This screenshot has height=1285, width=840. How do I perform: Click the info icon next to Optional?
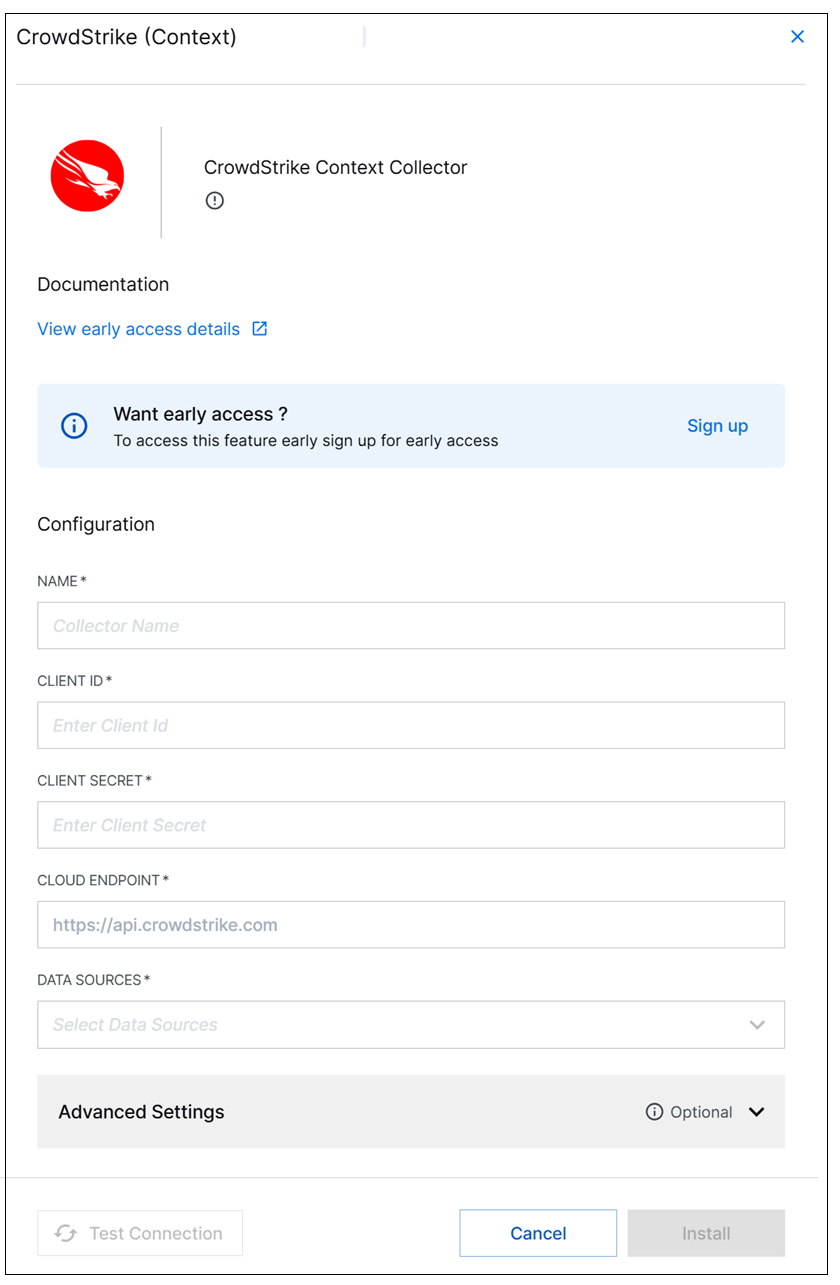(655, 1112)
